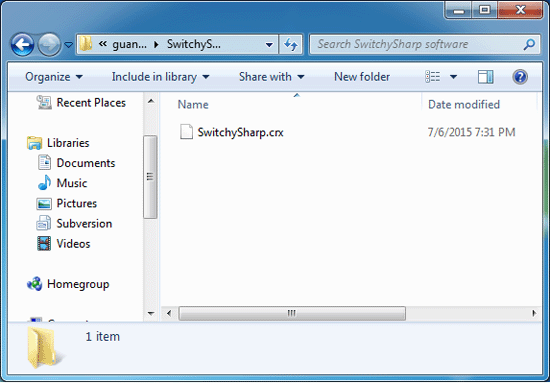Click the Subversion library icon
This screenshot has height=383, width=550.
(44, 223)
